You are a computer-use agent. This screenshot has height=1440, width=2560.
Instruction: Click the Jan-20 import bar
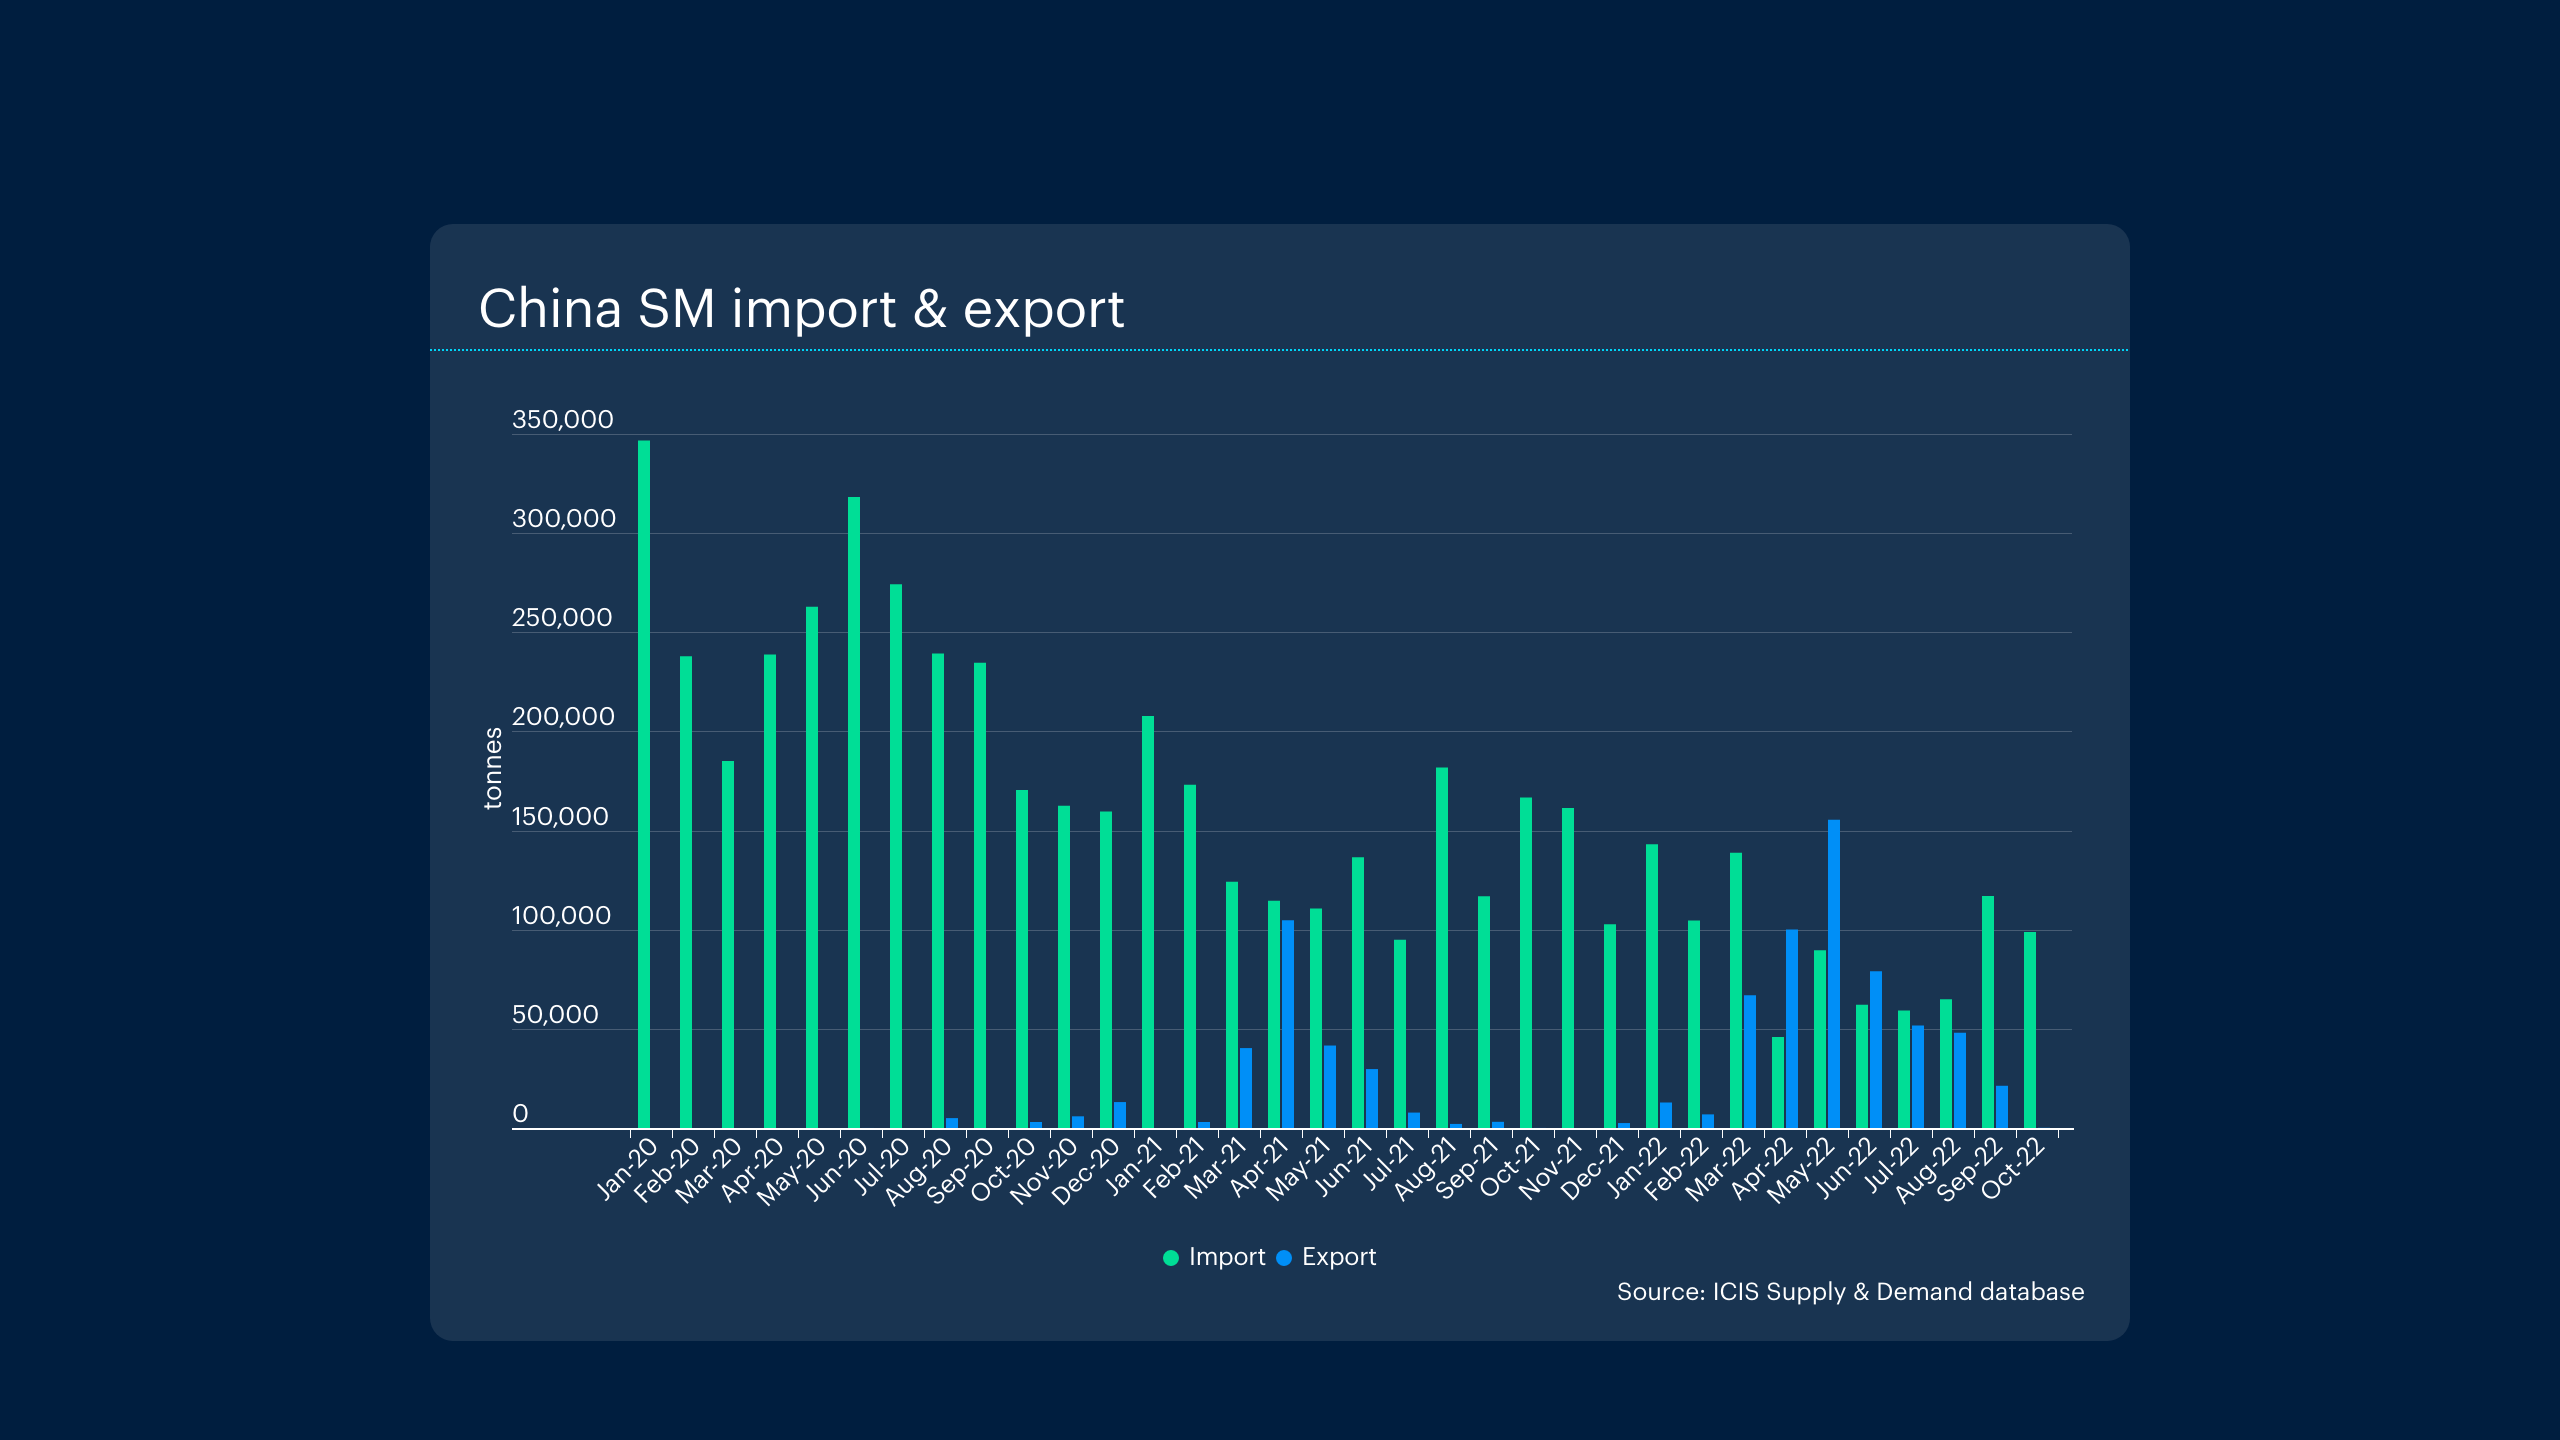click(644, 785)
